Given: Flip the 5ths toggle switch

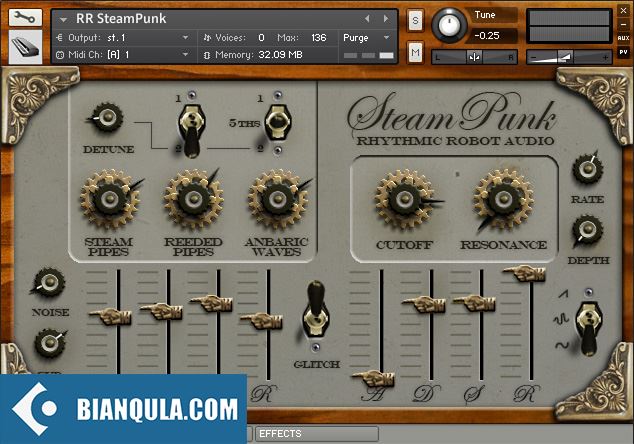Looking at the screenshot, I should click(277, 121).
